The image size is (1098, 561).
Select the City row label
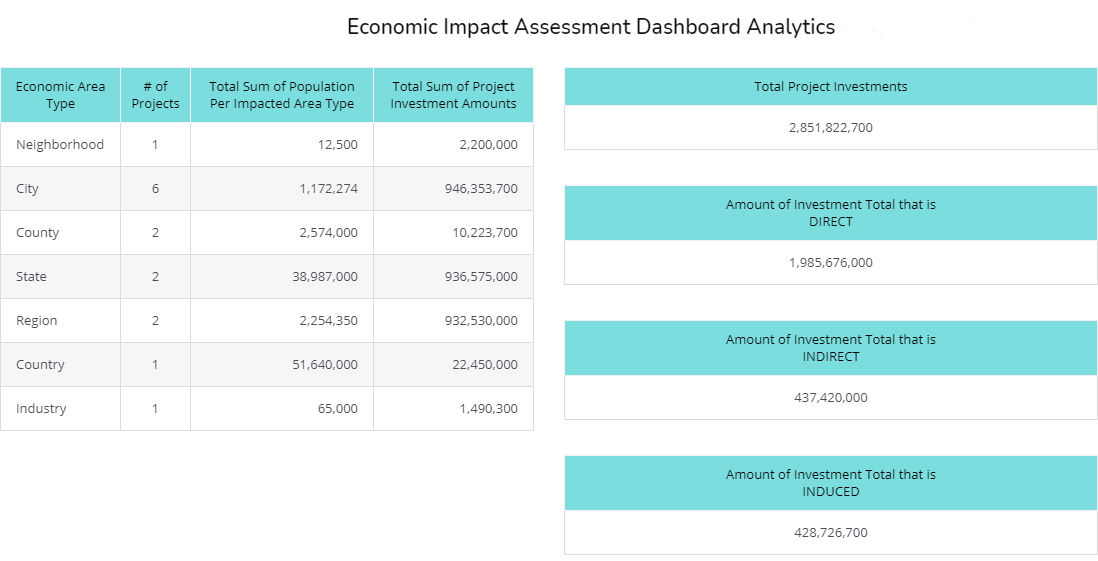(x=28, y=189)
